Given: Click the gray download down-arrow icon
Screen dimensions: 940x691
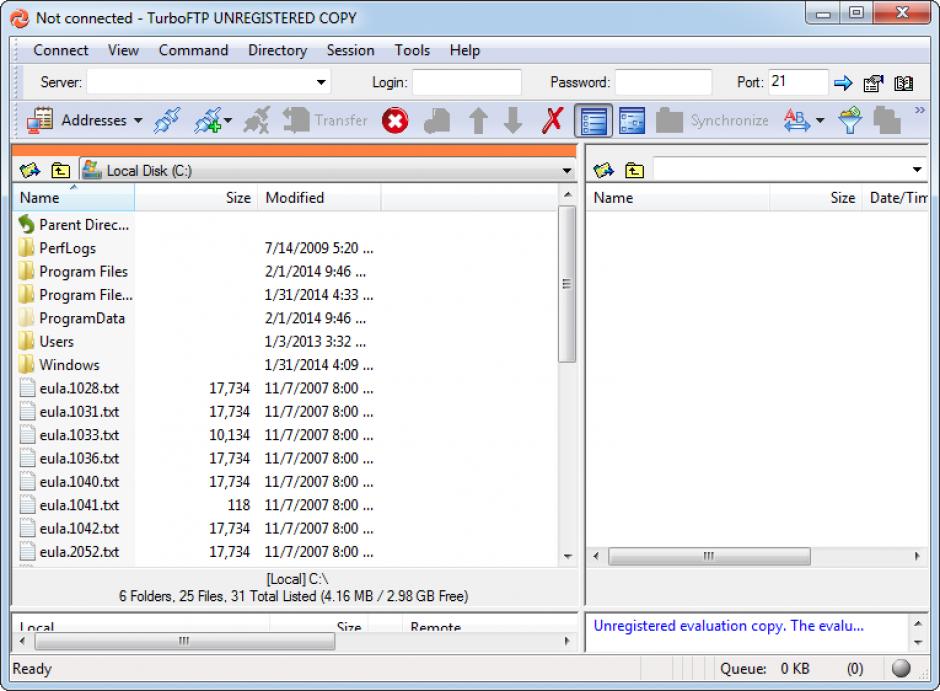Looking at the screenshot, I should pos(513,120).
